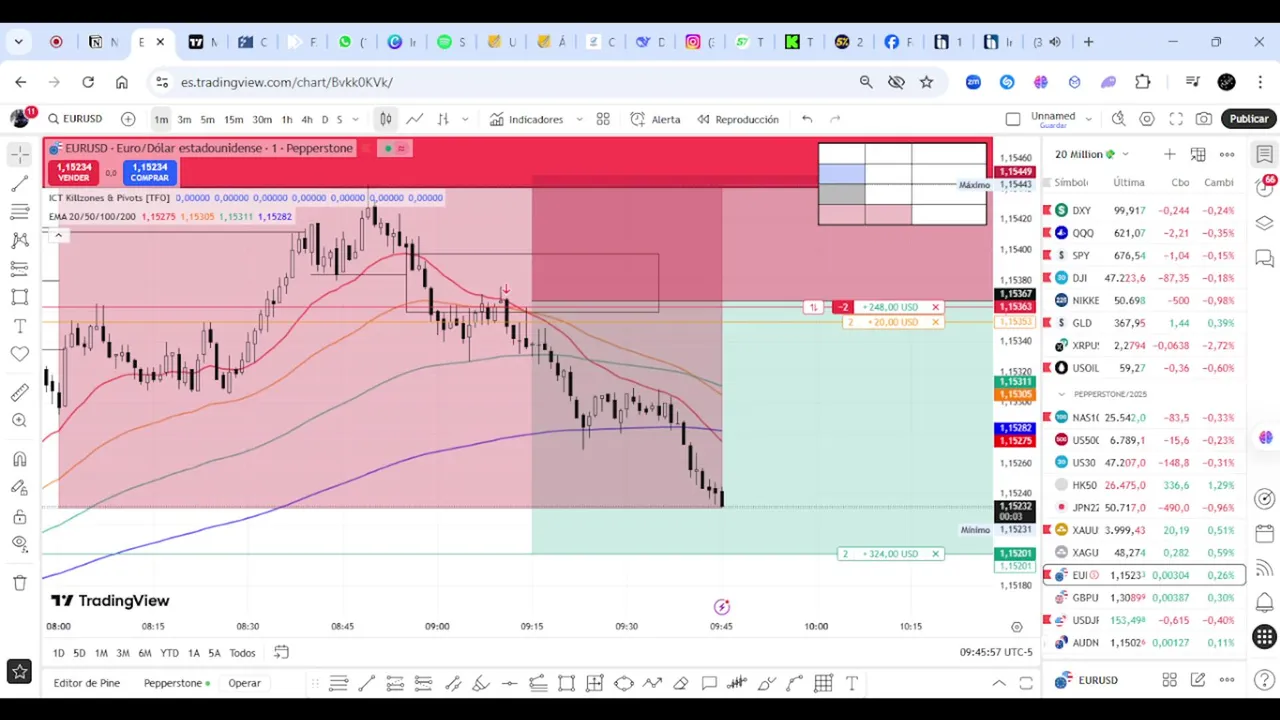Viewport: 1280px width, 720px height.
Task: Open the indicator templates grid icon
Action: [603, 119]
